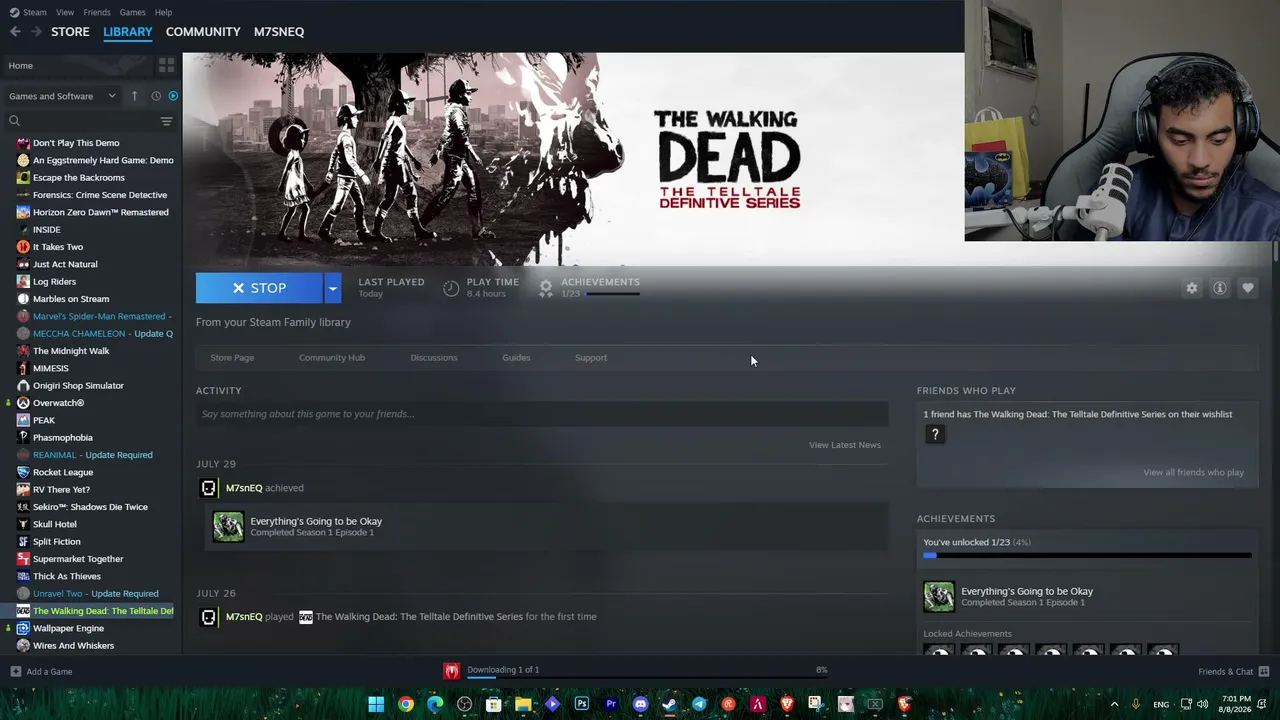Screen dimensions: 1280x720
Task: Click the library search magnifier icon
Action: pyautogui.click(x=14, y=121)
